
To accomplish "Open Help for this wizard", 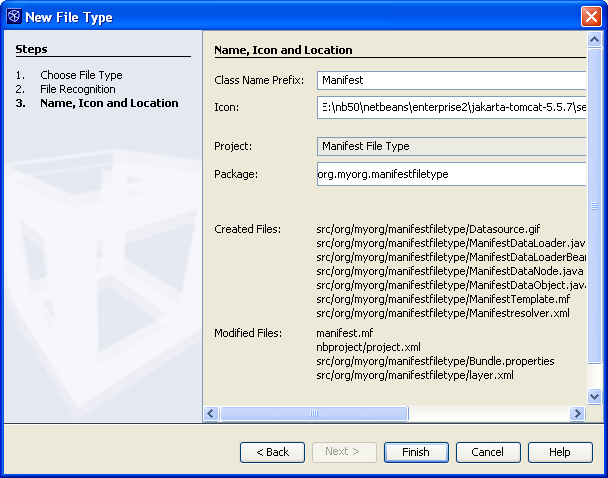I will click(x=560, y=452).
